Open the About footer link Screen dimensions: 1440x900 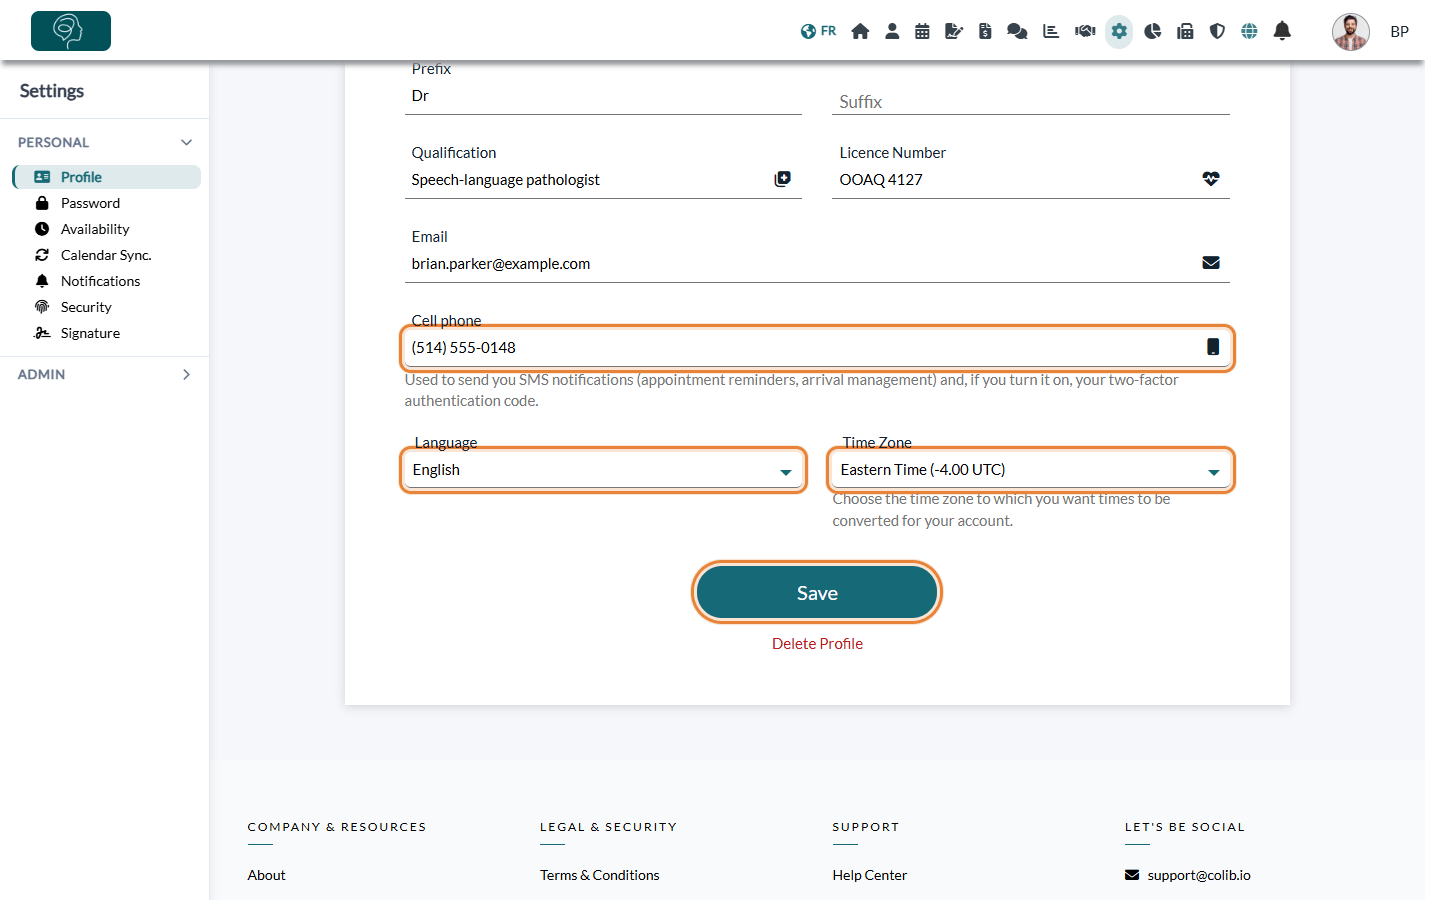[266, 875]
